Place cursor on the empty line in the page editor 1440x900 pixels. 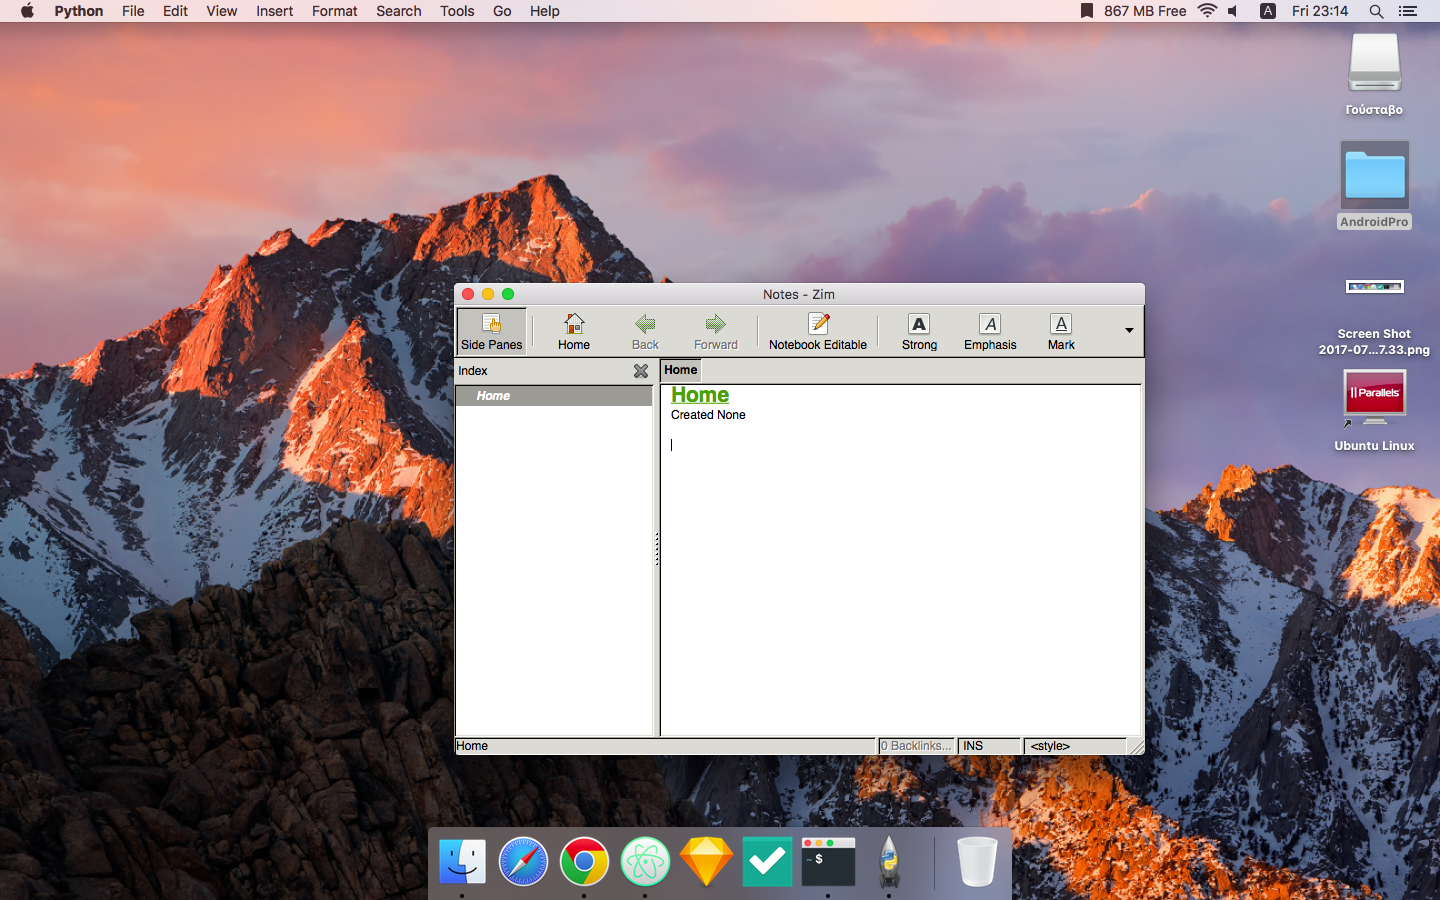tap(900, 445)
